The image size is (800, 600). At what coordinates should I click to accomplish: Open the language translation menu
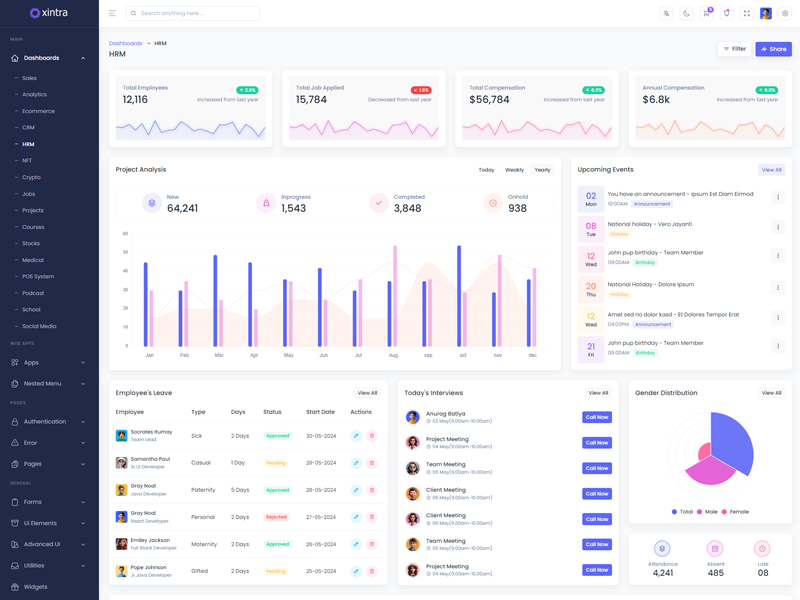(666, 14)
